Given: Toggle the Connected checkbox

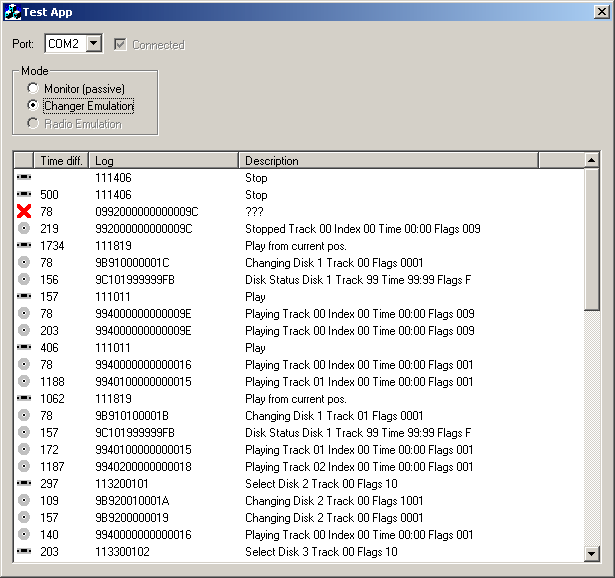Looking at the screenshot, I should click(121, 44).
